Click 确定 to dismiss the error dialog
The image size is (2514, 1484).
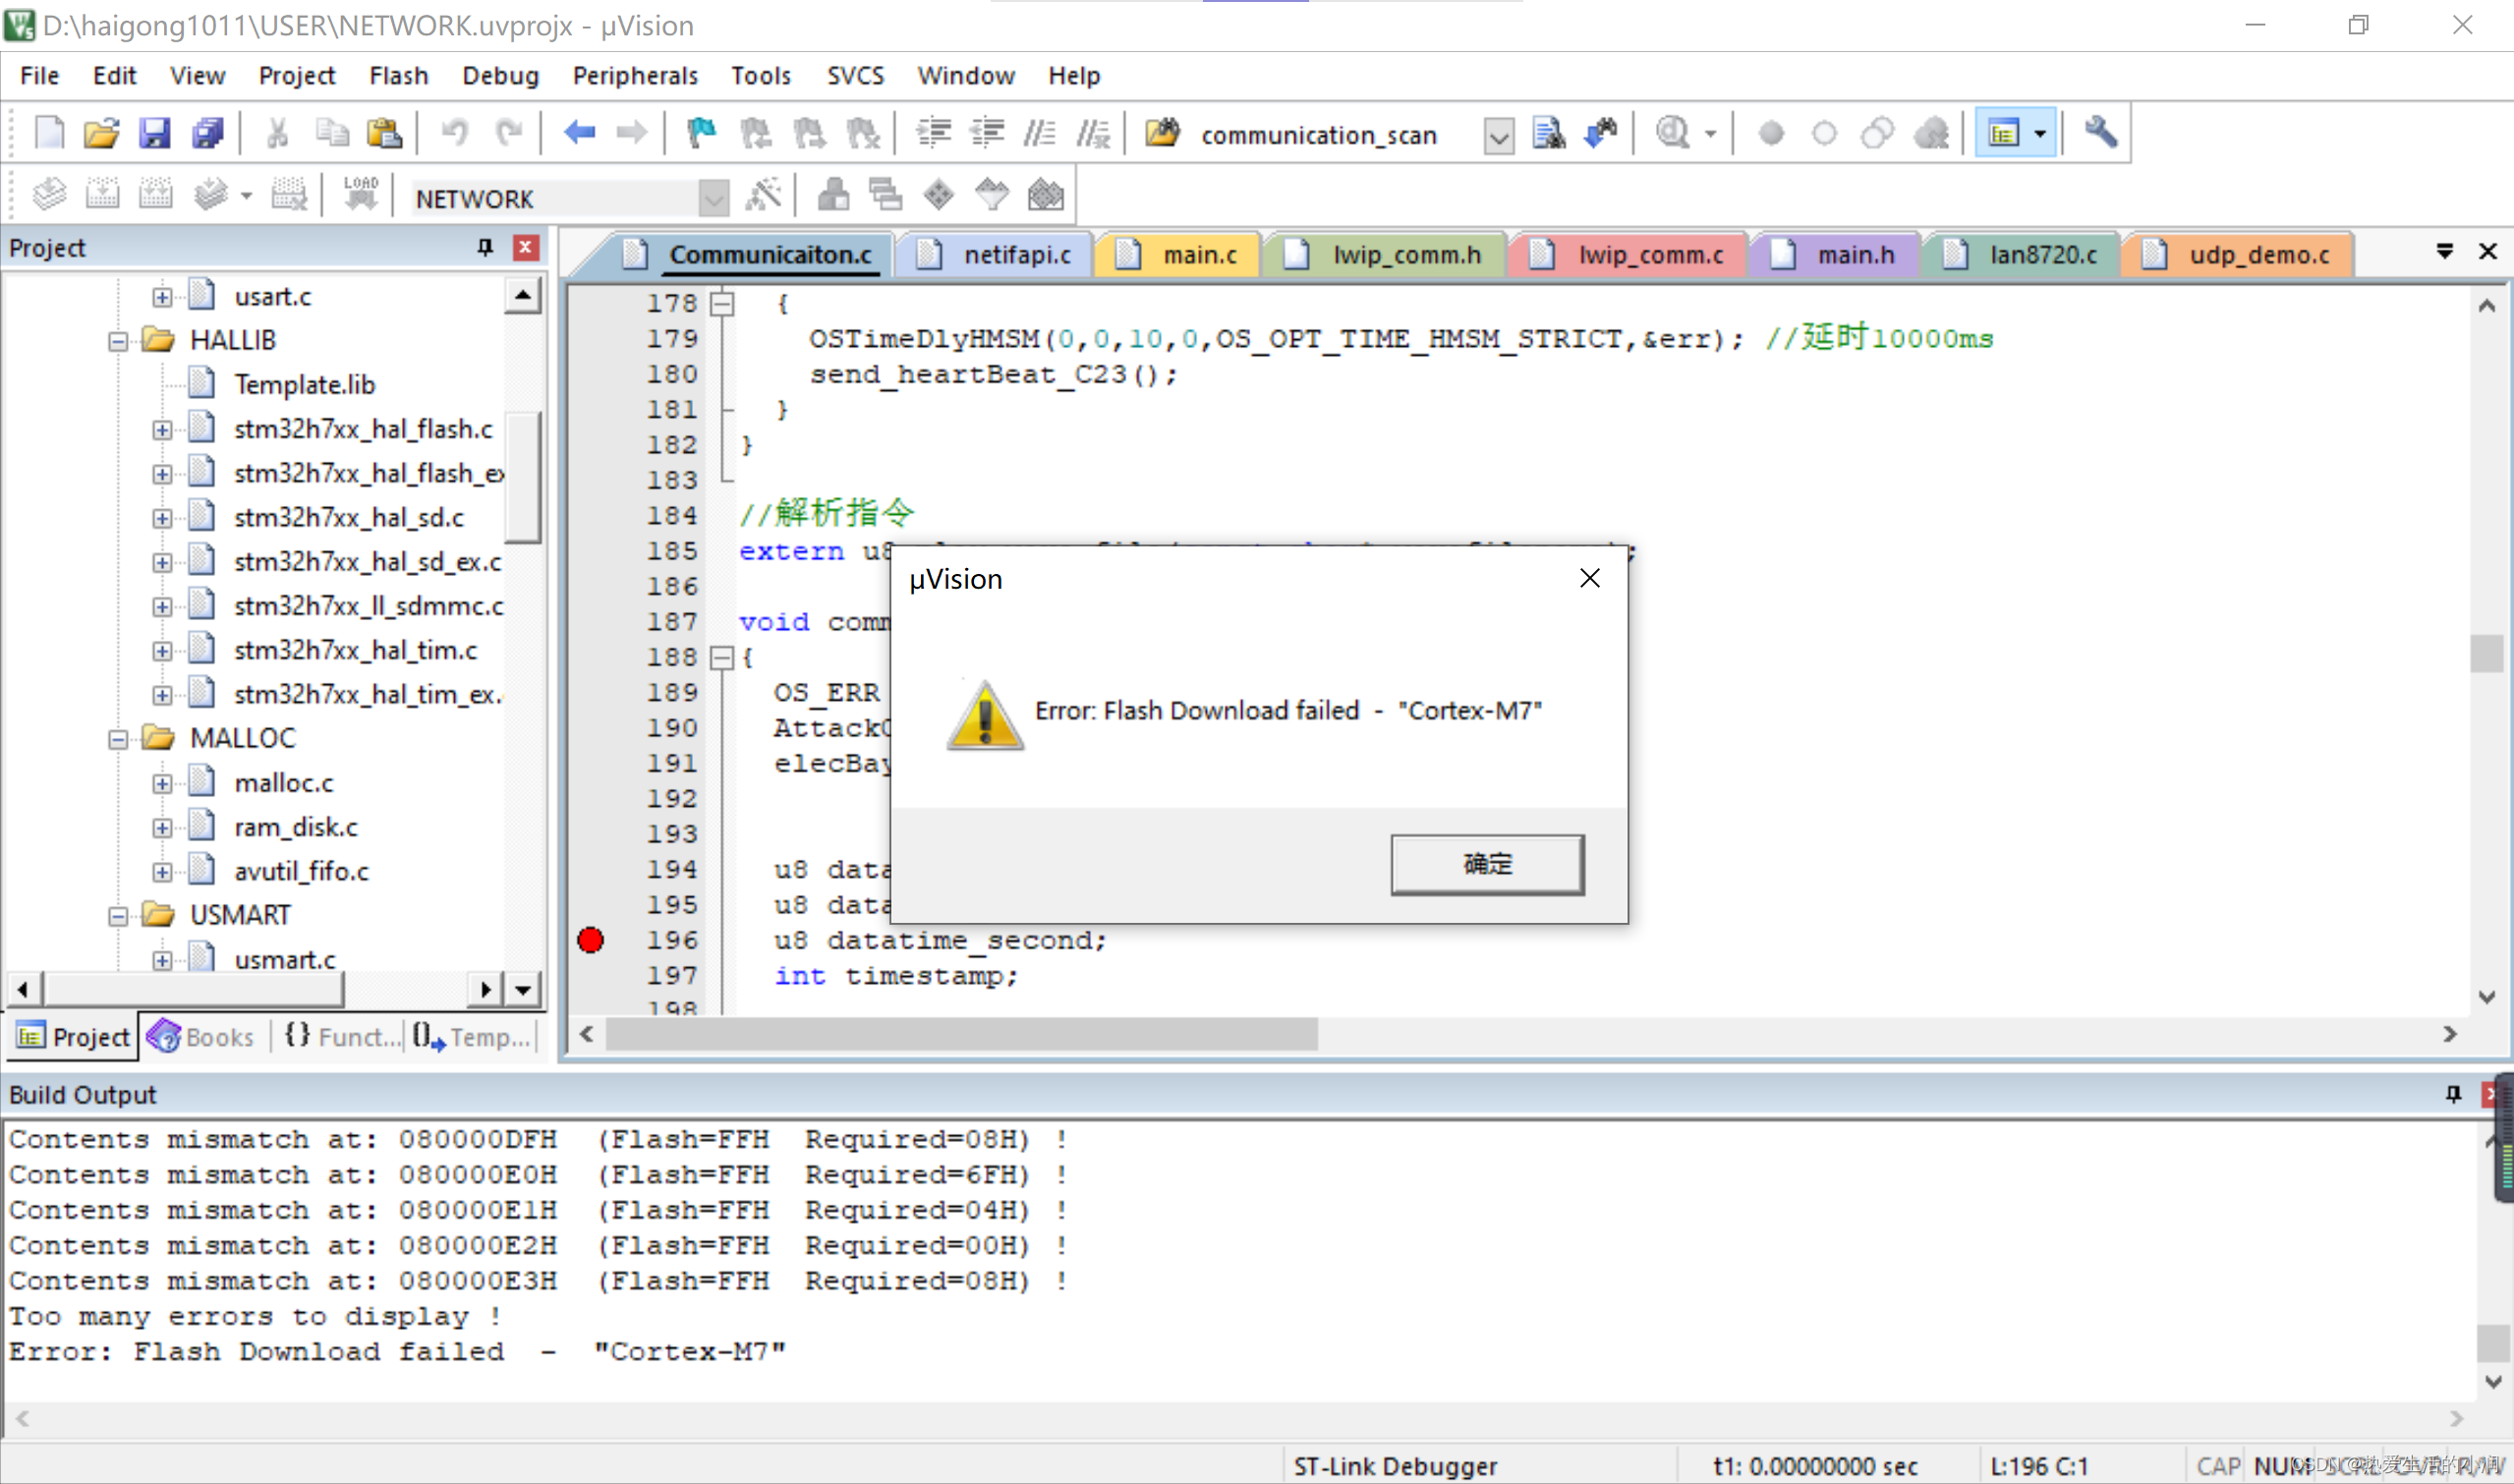[1486, 864]
